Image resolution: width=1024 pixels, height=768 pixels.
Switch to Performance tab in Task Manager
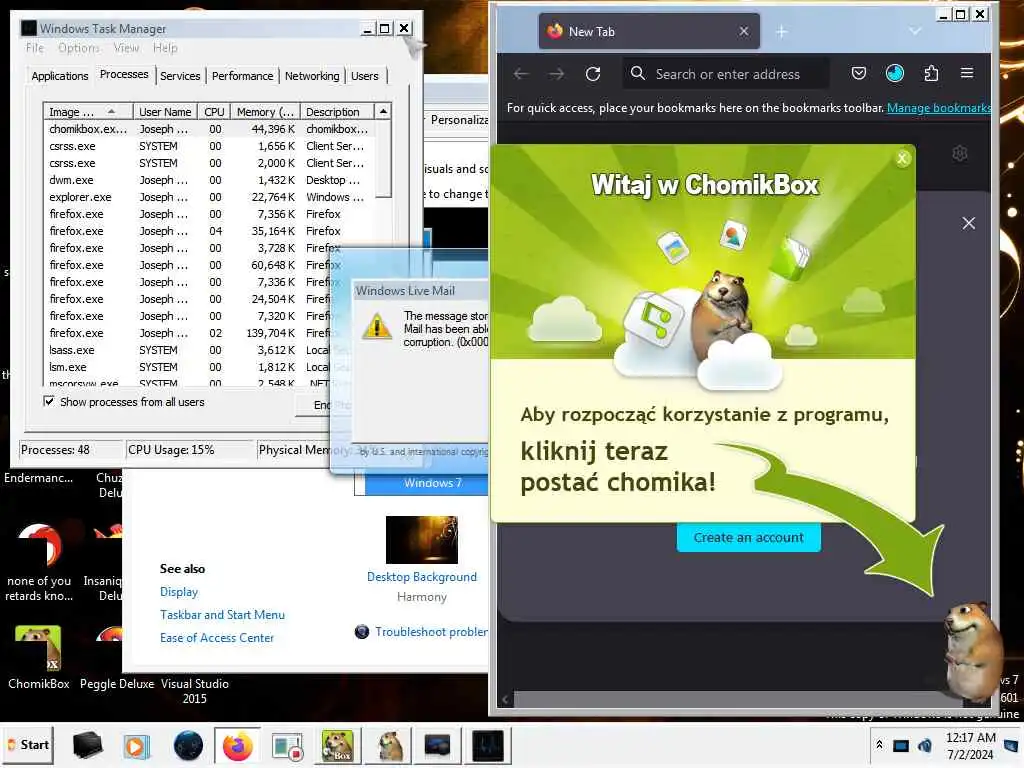[242, 76]
